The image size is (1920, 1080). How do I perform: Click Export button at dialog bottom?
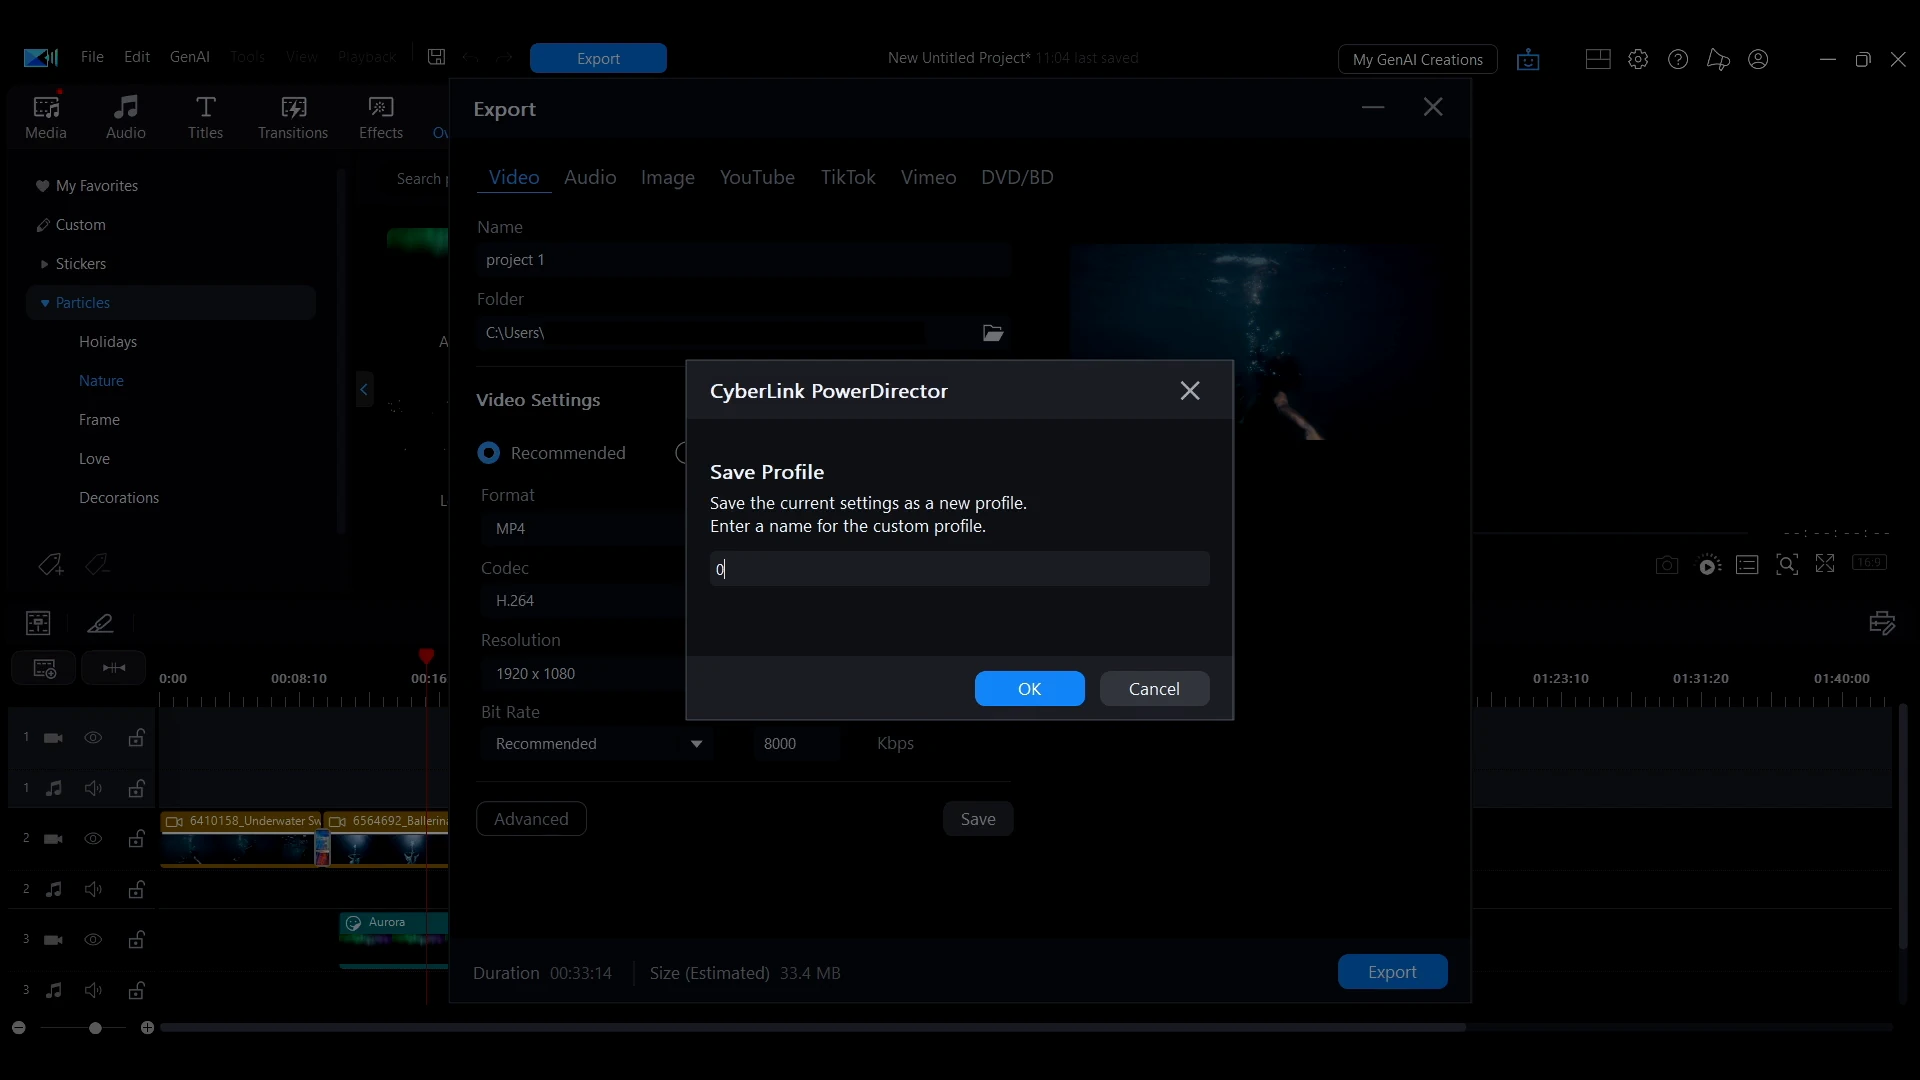[x=1392, y=972]
